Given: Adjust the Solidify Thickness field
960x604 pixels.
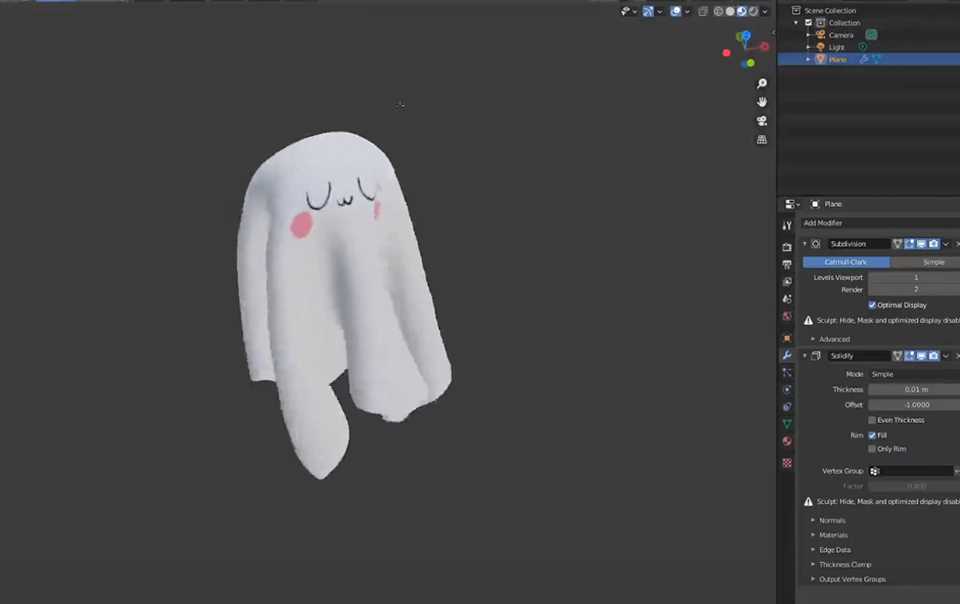Looking at the screenshot, I should tap(914, 389).
